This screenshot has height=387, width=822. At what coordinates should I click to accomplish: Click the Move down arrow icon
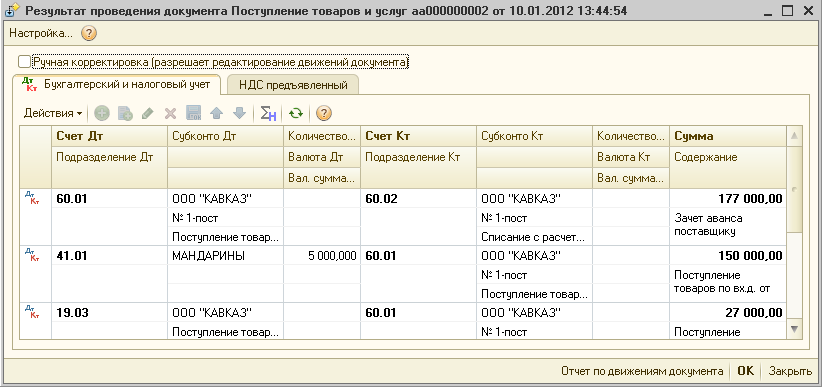[x=239, y=113]
